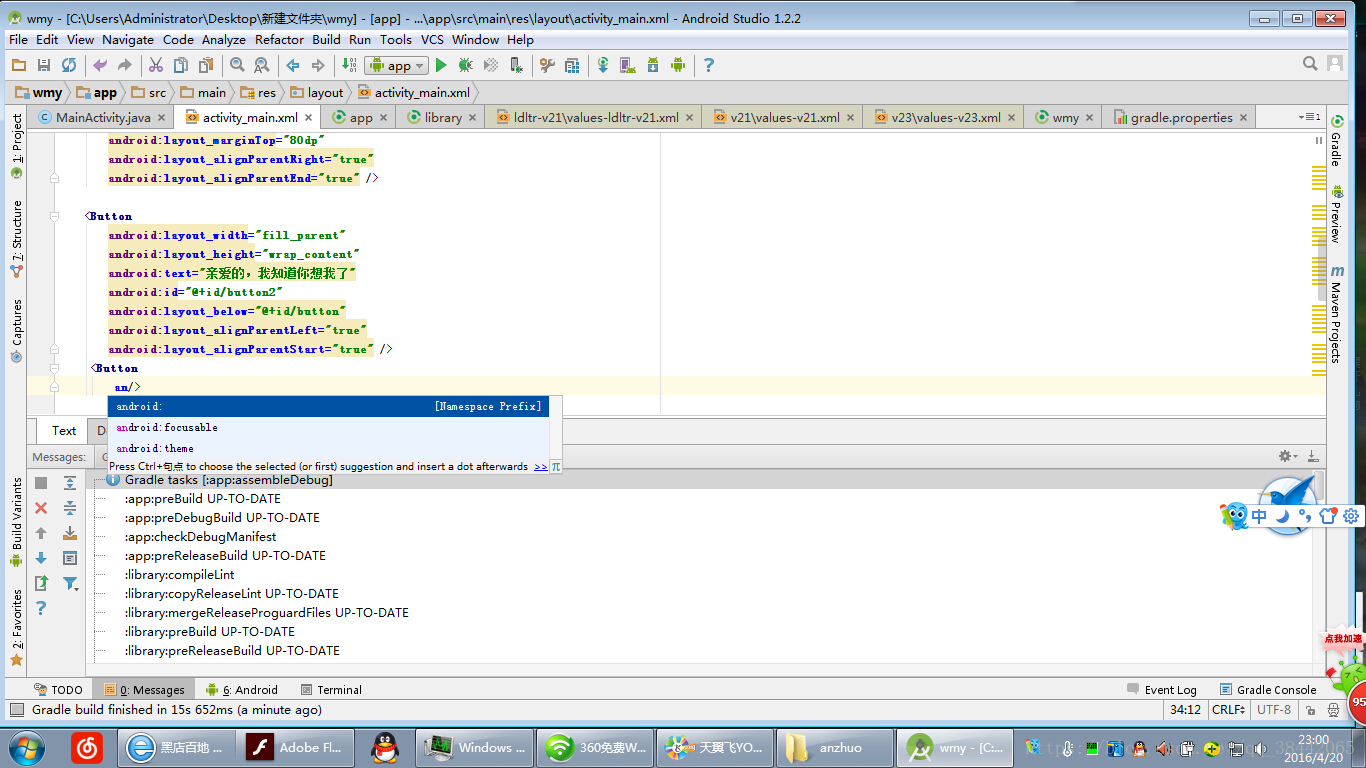Choose 'android:focusable' from the completion list
Image resolution: width=1366 pixels, height=768 pixels.
tap(328, 427)
